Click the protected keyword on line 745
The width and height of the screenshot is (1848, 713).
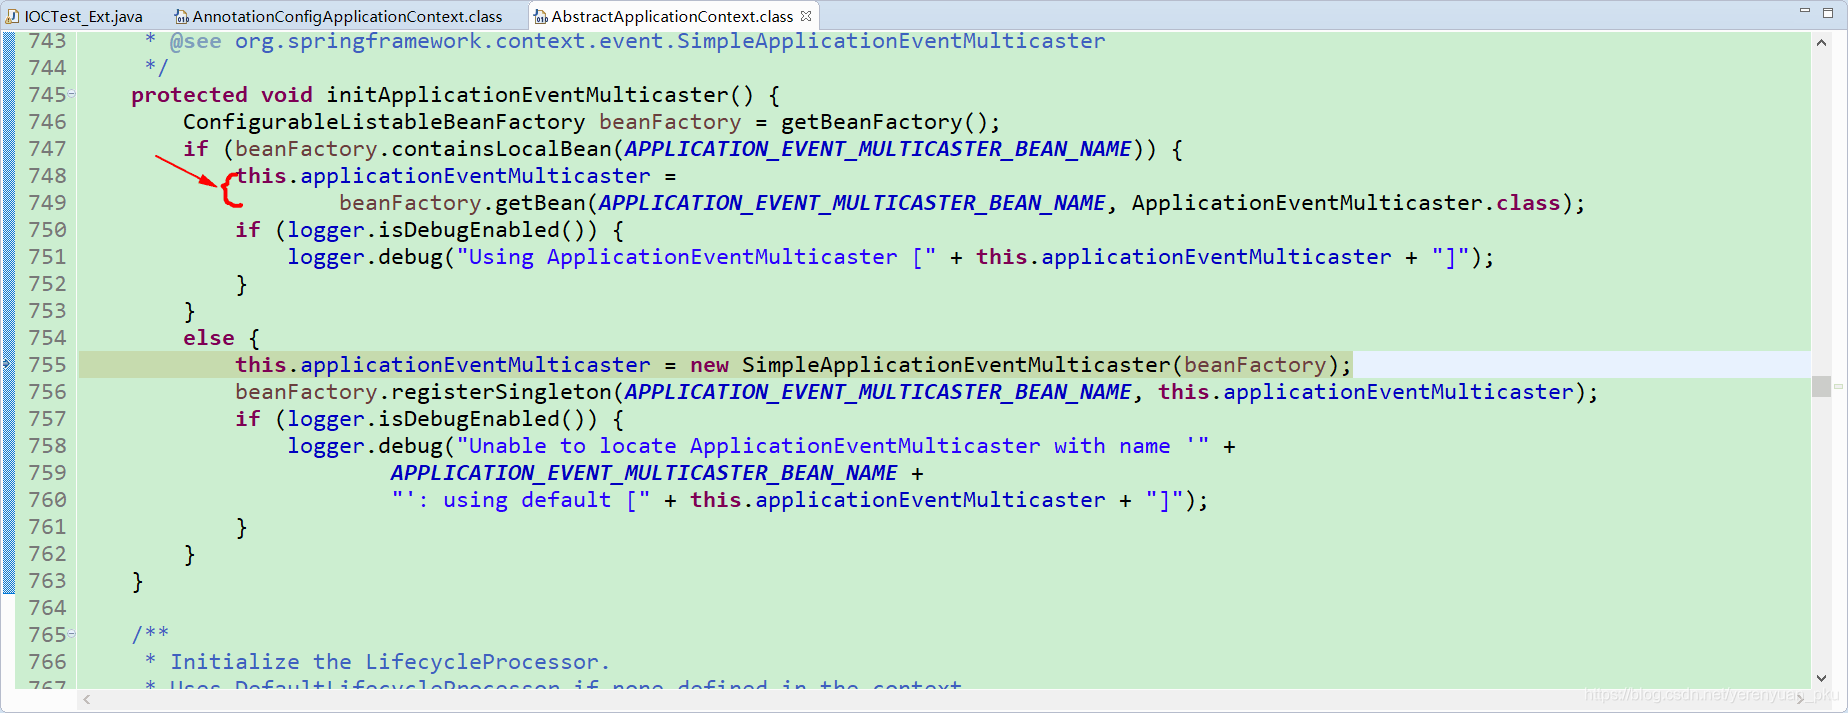(x=189, y=95)
